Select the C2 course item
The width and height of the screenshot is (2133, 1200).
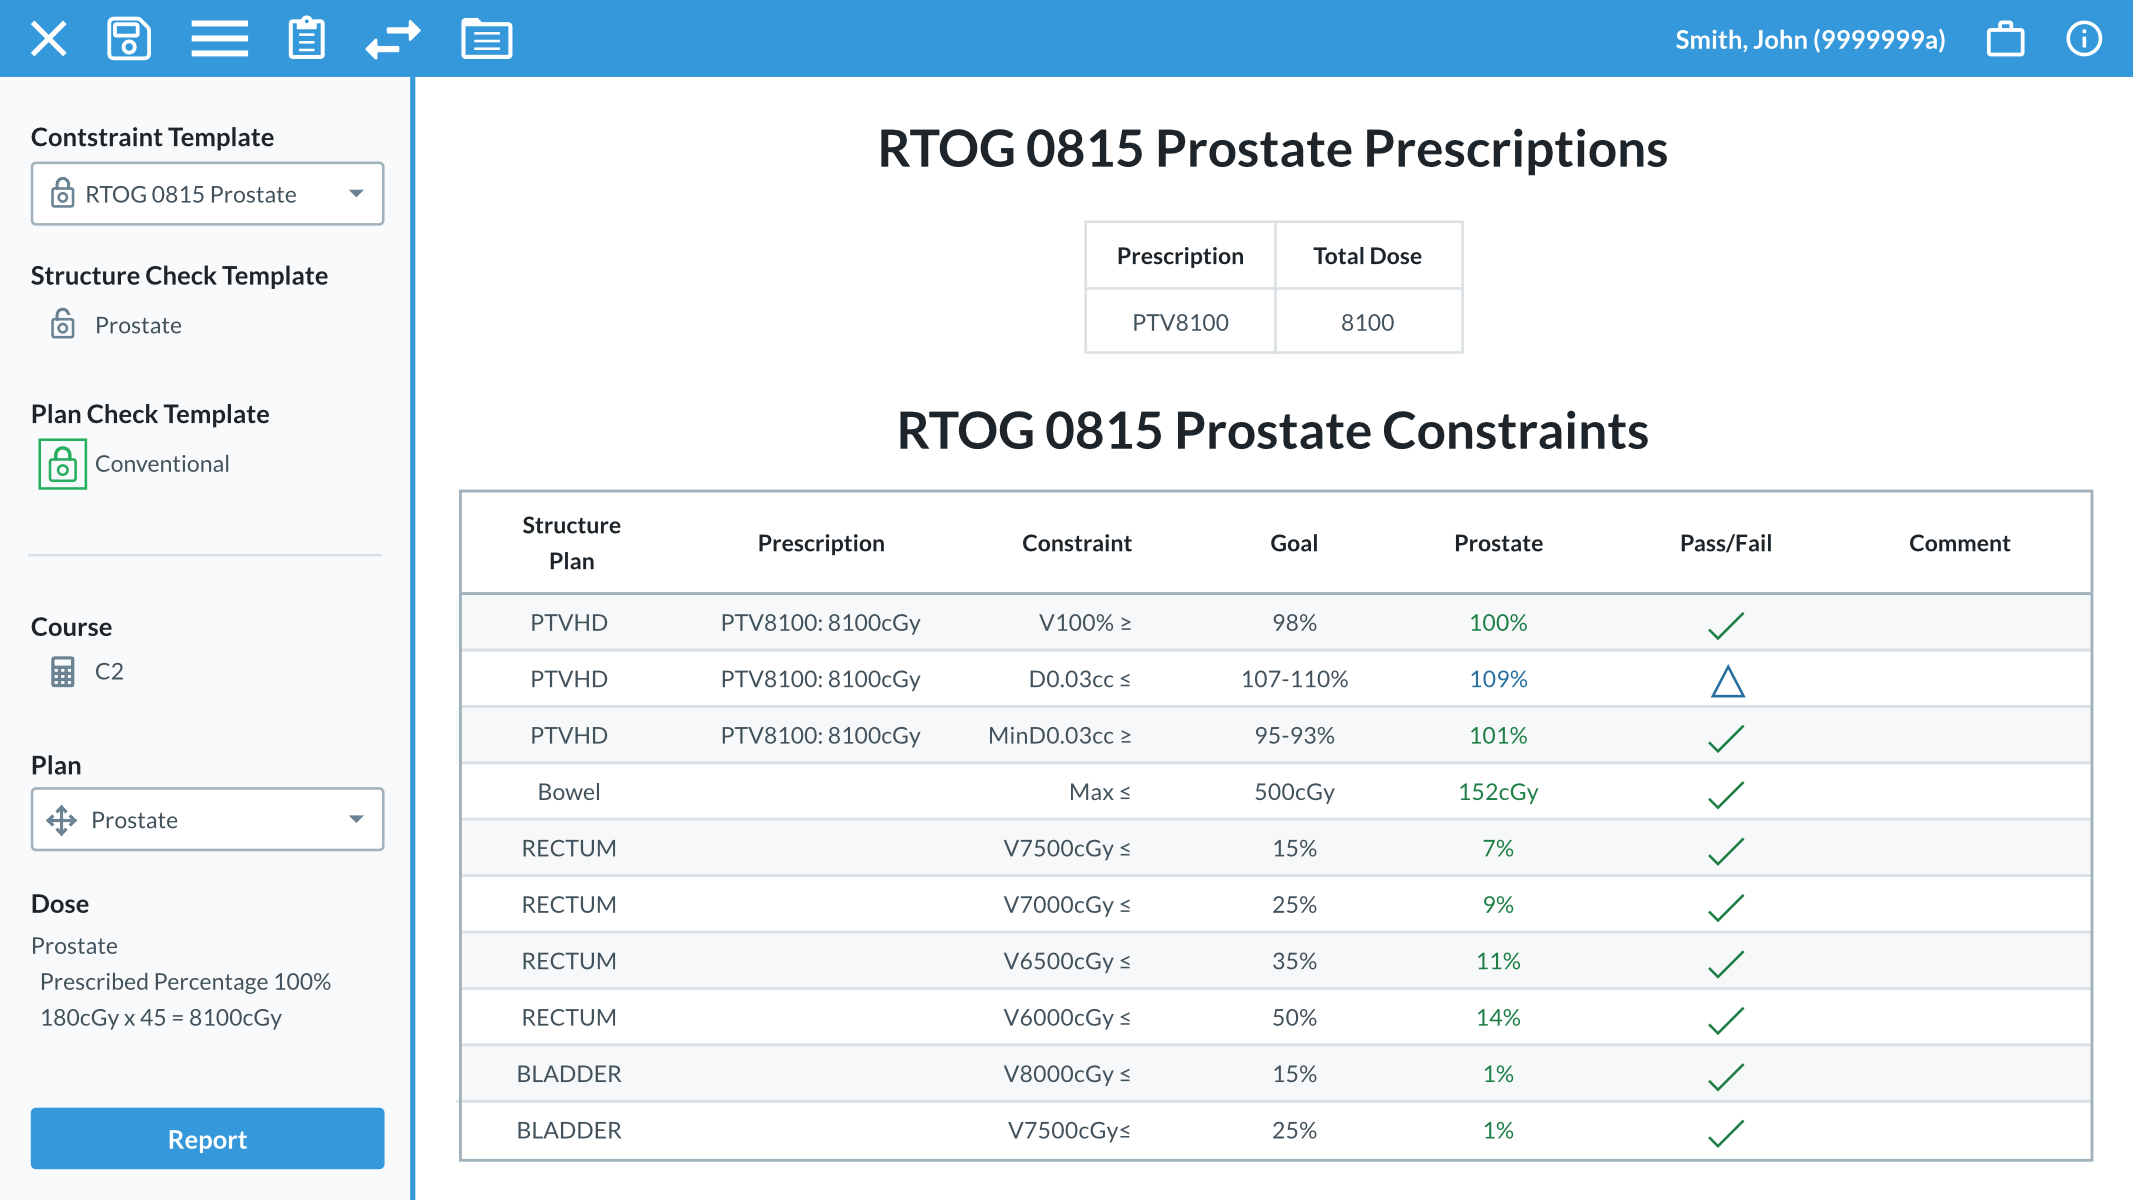(x=109, y=671)
